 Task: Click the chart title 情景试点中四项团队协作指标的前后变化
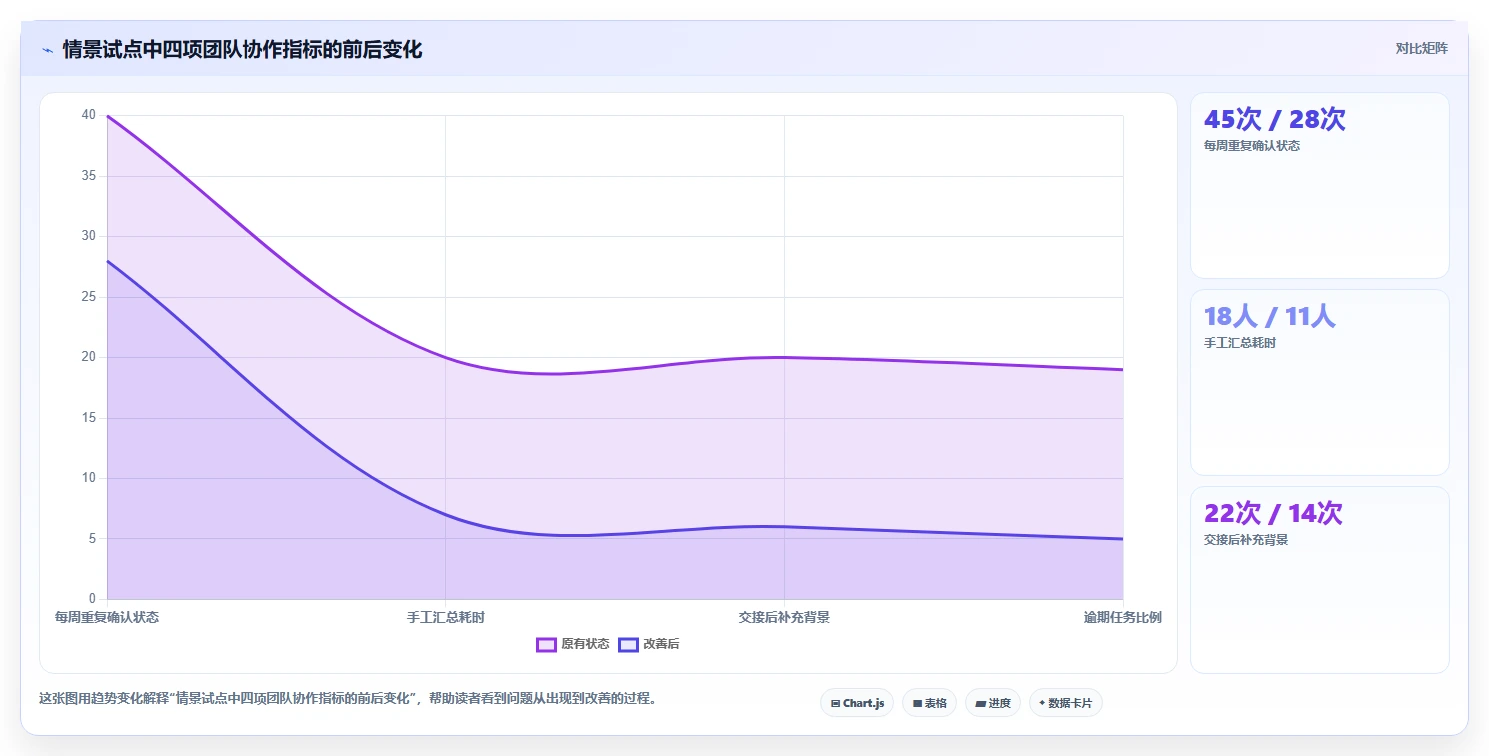click(242, 49)
